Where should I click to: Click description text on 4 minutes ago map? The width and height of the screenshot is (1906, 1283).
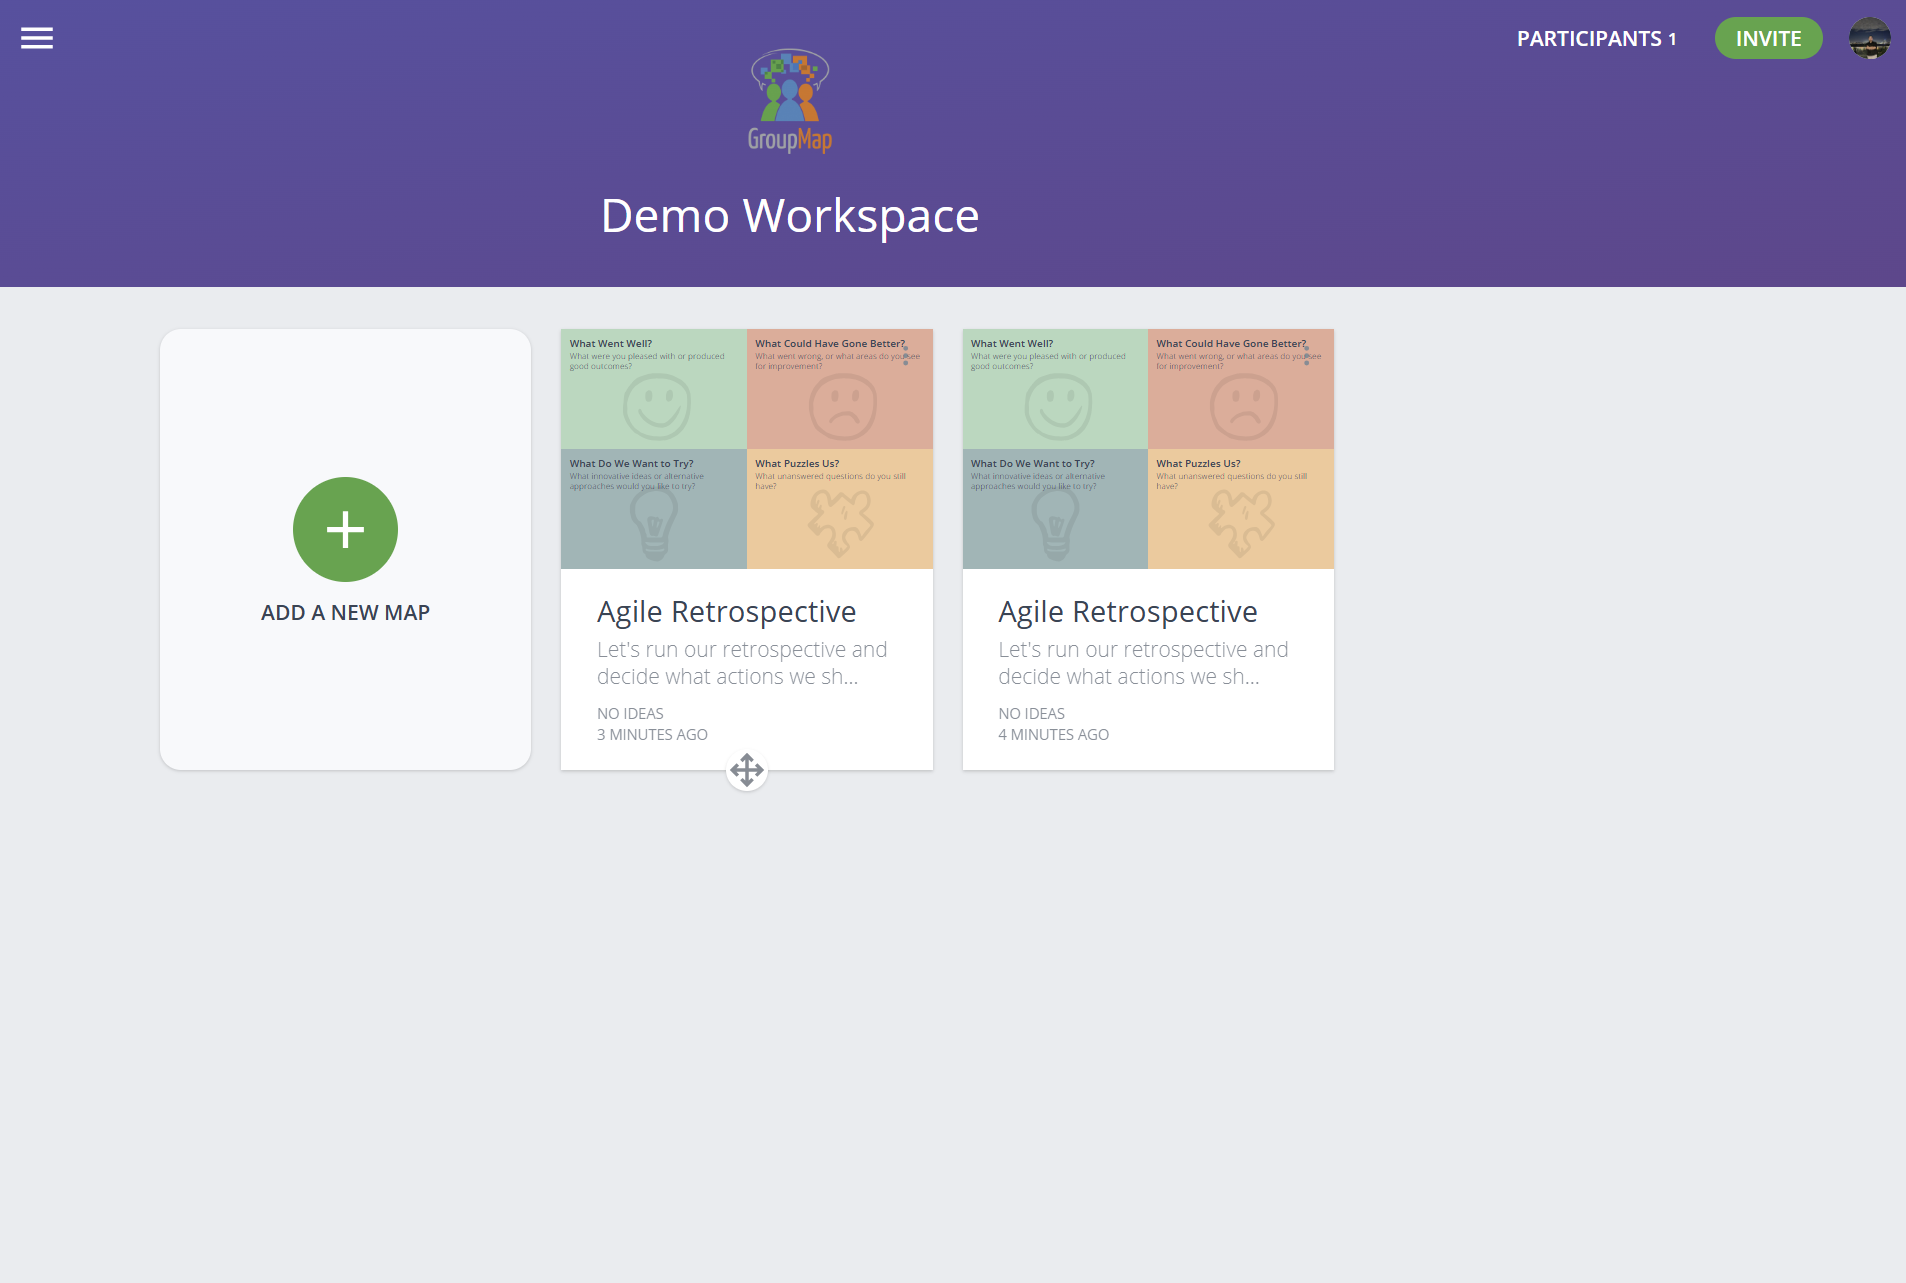pos(1143,663)
